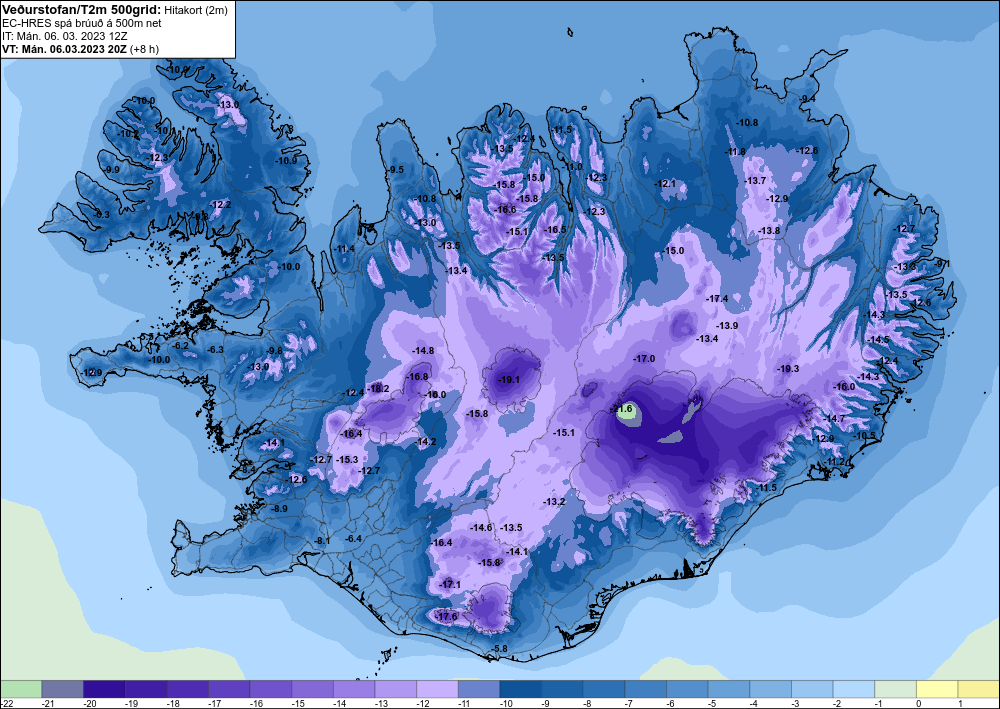Screen dimensions: 1000x709
Task: Click the -17.6 temperature value
Action: [446, 617]
